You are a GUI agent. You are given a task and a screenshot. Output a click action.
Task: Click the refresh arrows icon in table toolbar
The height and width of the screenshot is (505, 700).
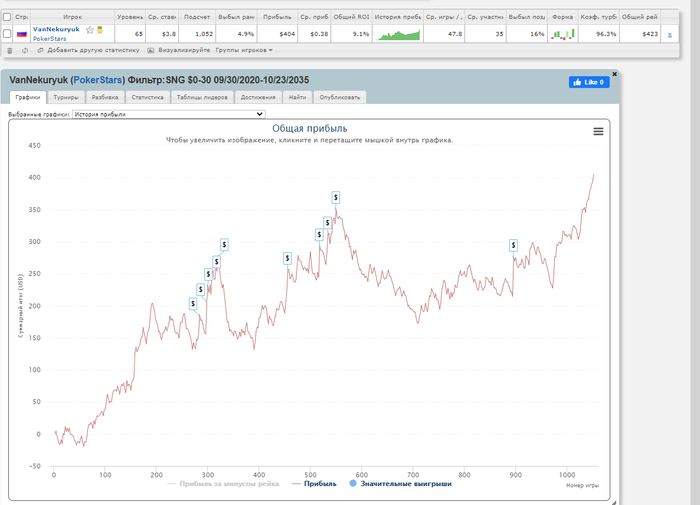pyautogui.click(x=25, y=50)
